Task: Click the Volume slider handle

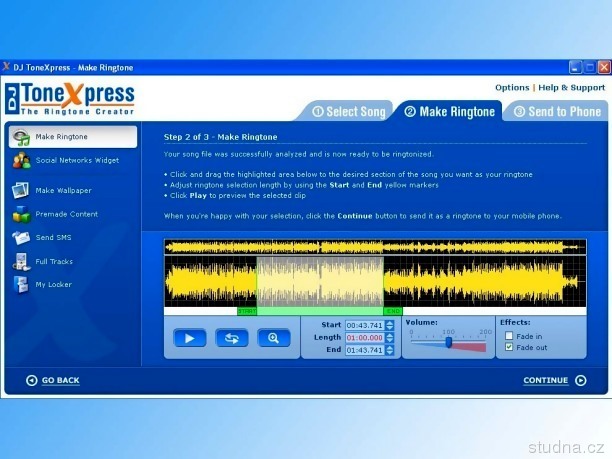Action: 448,342
